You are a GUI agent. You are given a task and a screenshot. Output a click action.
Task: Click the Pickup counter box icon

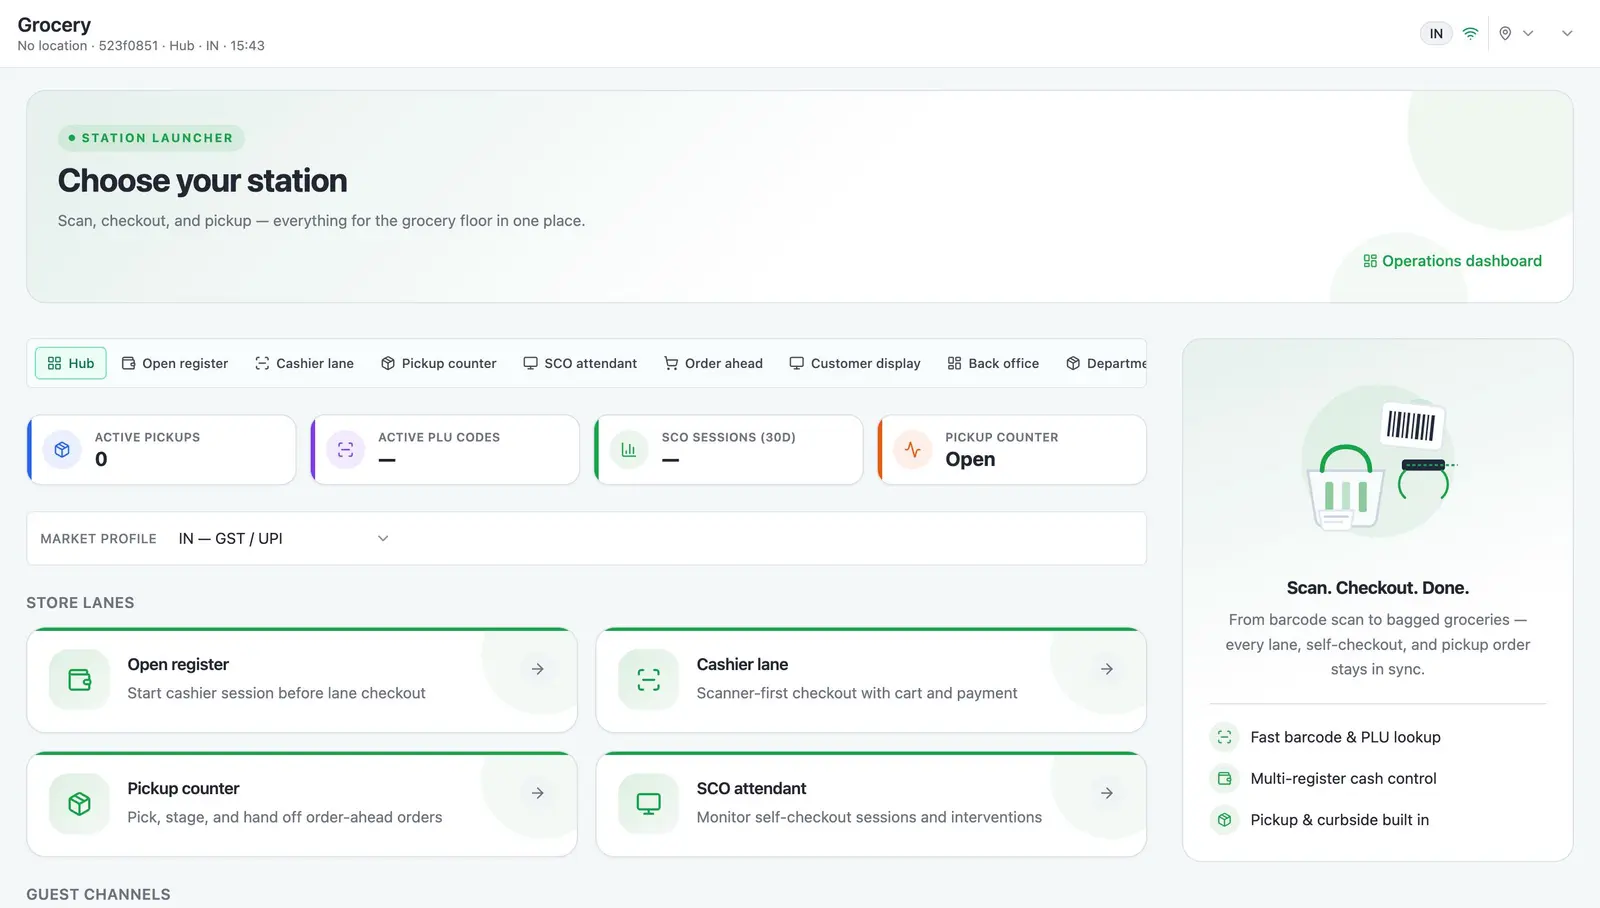tap(79, 804)
